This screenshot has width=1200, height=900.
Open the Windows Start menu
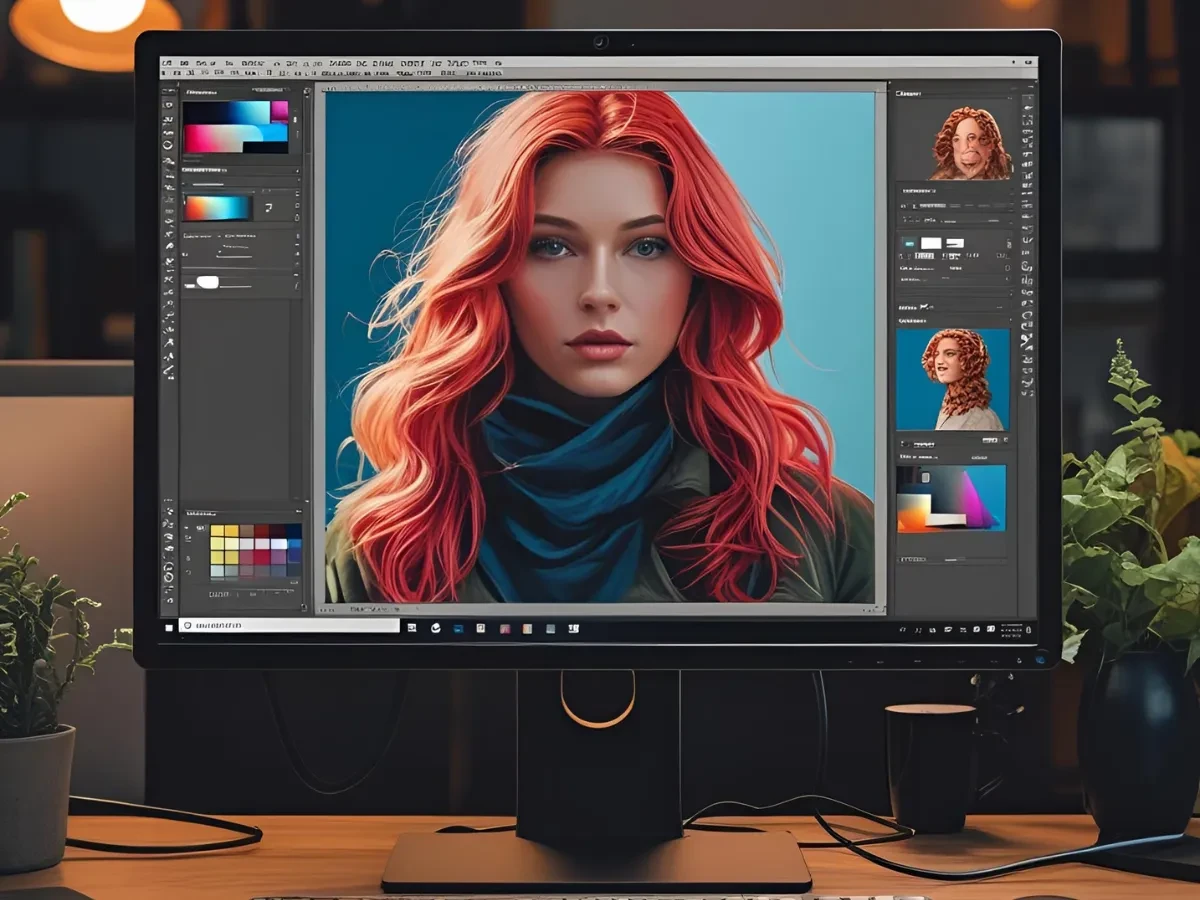169,628
